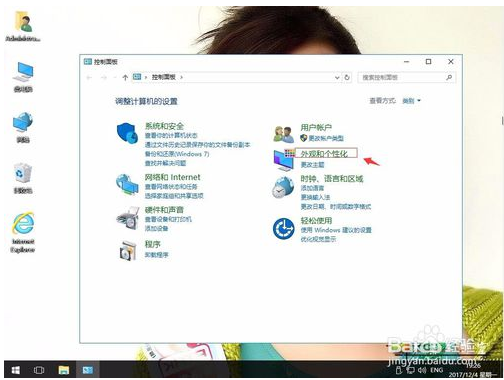The image size is (504, 380).
Task: Click the refresh button in address bar
Action: (x=347, y=77)
